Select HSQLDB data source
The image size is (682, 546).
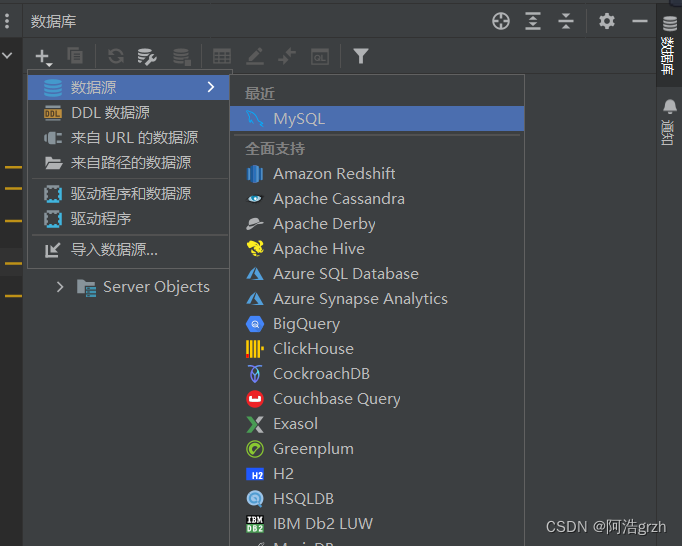coord(377,499)
